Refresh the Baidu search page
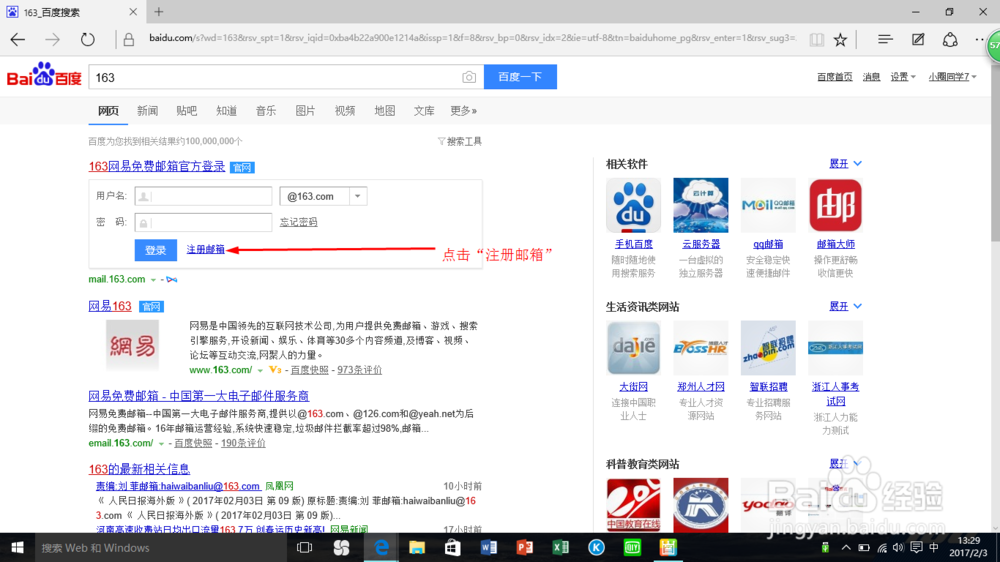The image size is (1000, 562). click(x=87, y=40)
